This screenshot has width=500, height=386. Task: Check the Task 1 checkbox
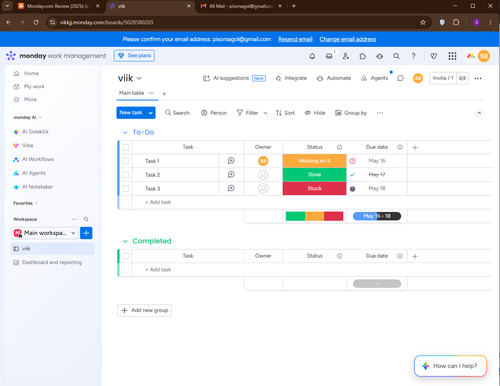coord(126,161)
